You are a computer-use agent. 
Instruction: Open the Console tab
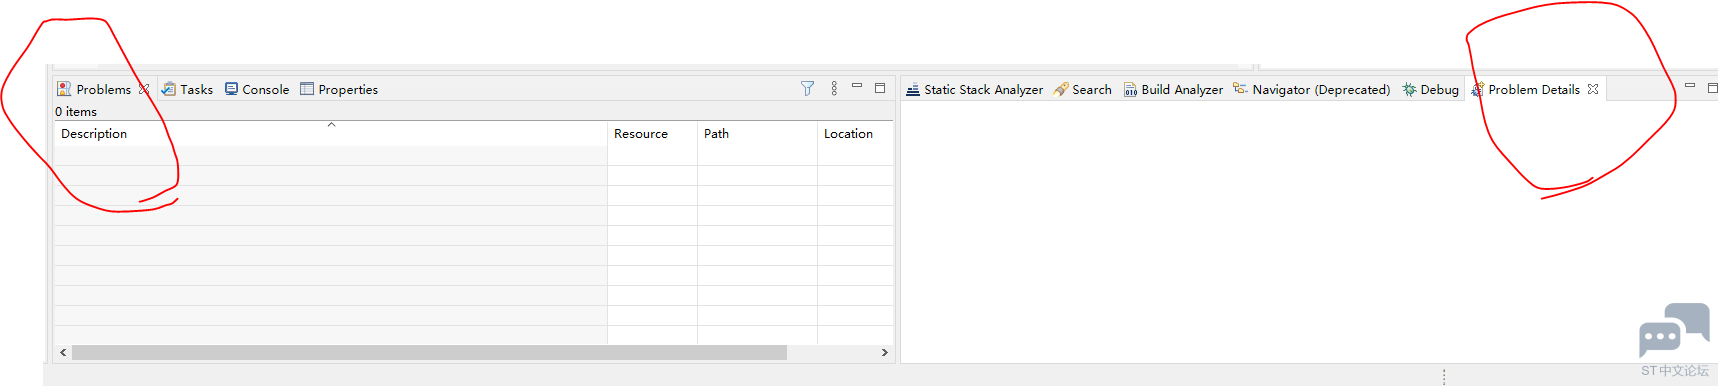257,89
